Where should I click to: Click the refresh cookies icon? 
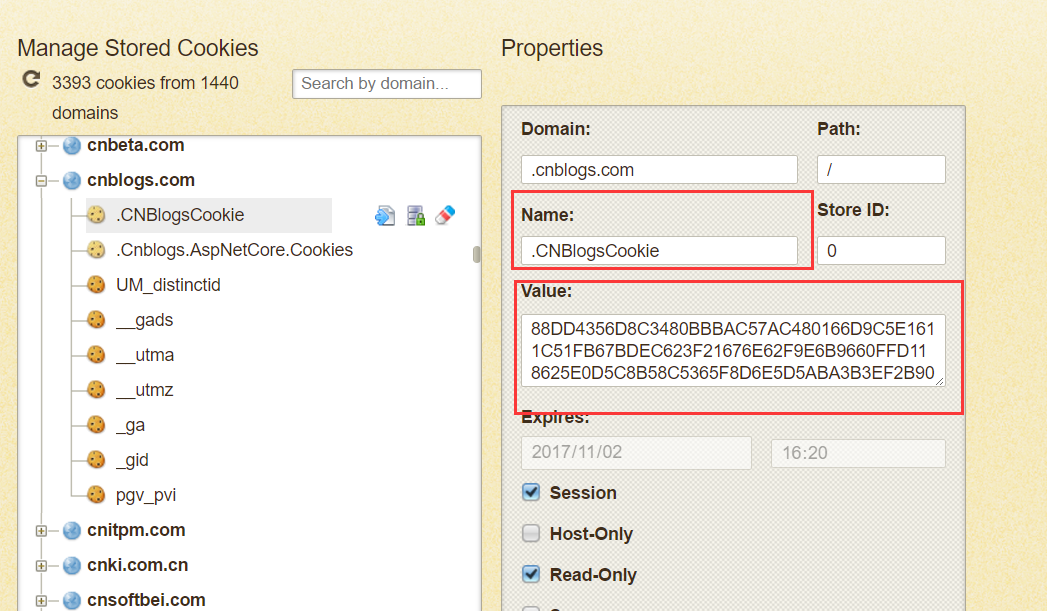tap(31, 79)
